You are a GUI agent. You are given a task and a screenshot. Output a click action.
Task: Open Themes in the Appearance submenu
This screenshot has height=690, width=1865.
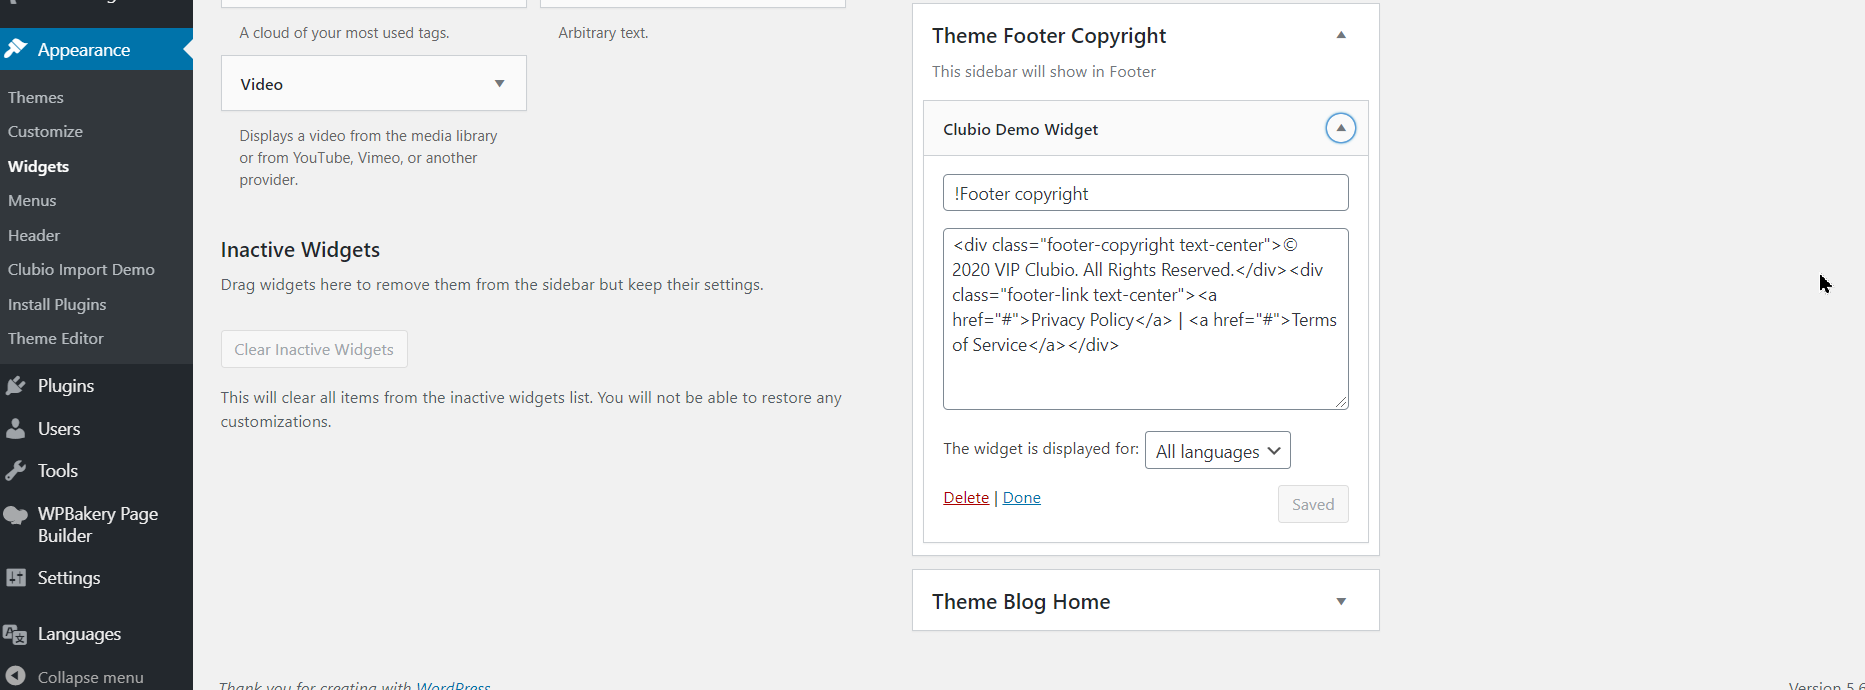[x=36, y=97]
